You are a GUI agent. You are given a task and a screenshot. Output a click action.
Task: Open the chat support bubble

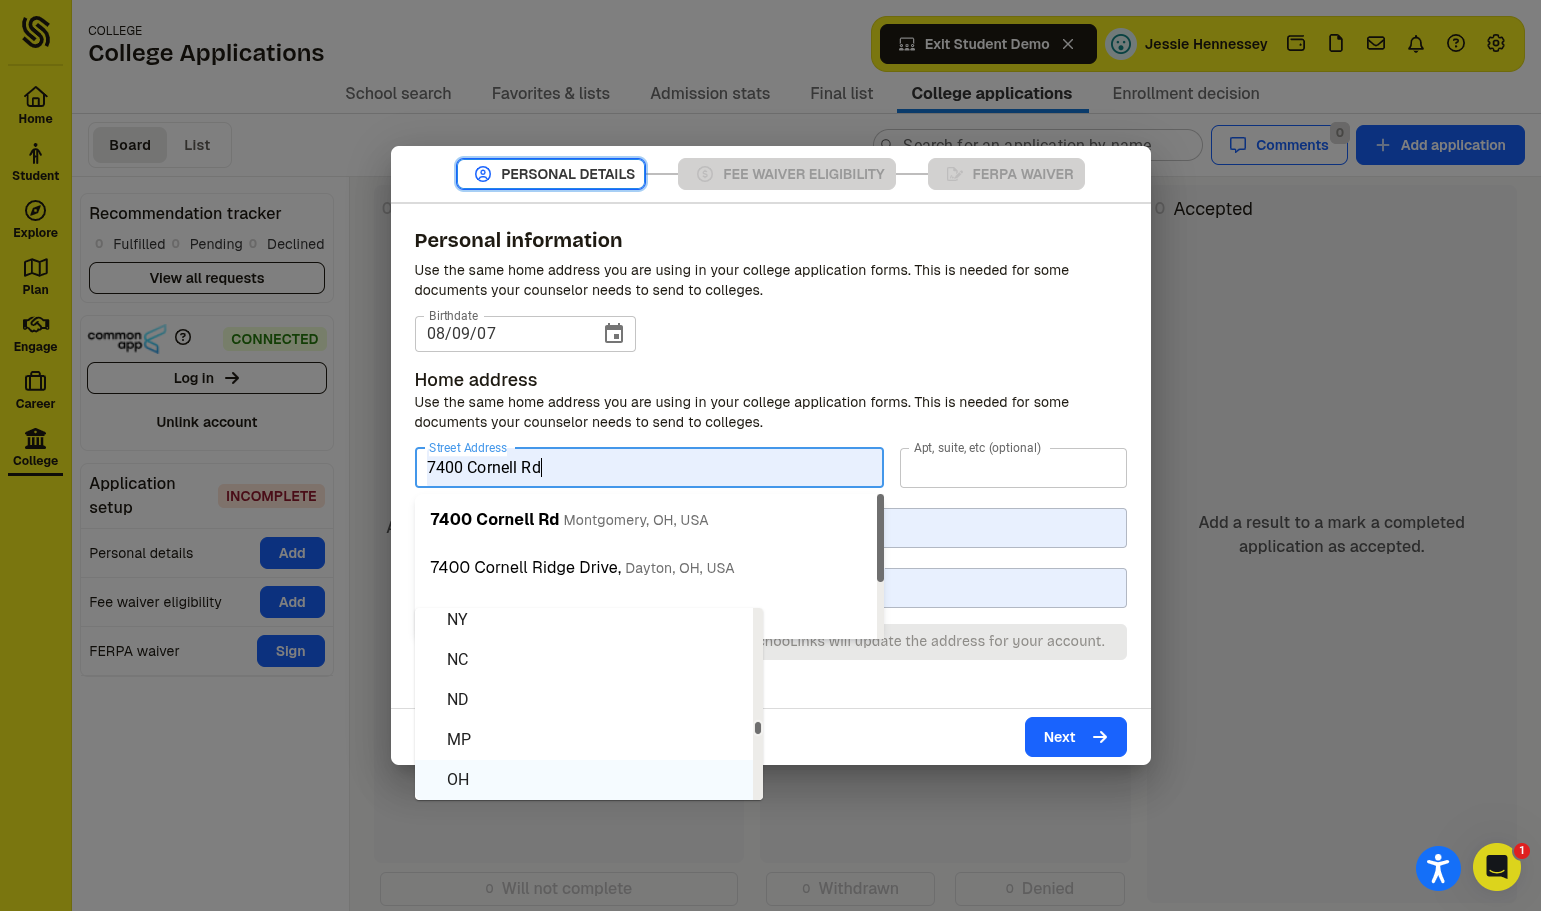point(1496,867)
